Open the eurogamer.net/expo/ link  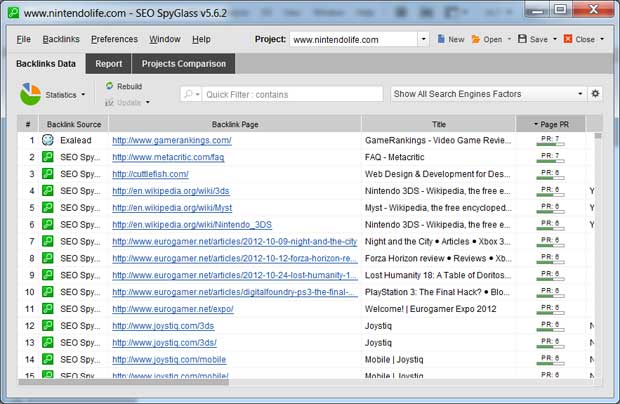tap(173, 309)
